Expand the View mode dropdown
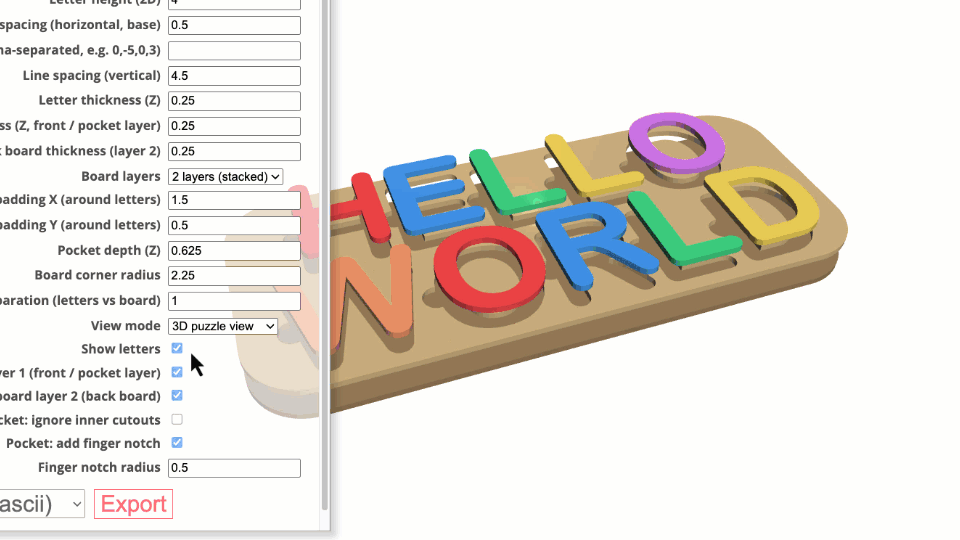960x540 pixels. (222, 326)
